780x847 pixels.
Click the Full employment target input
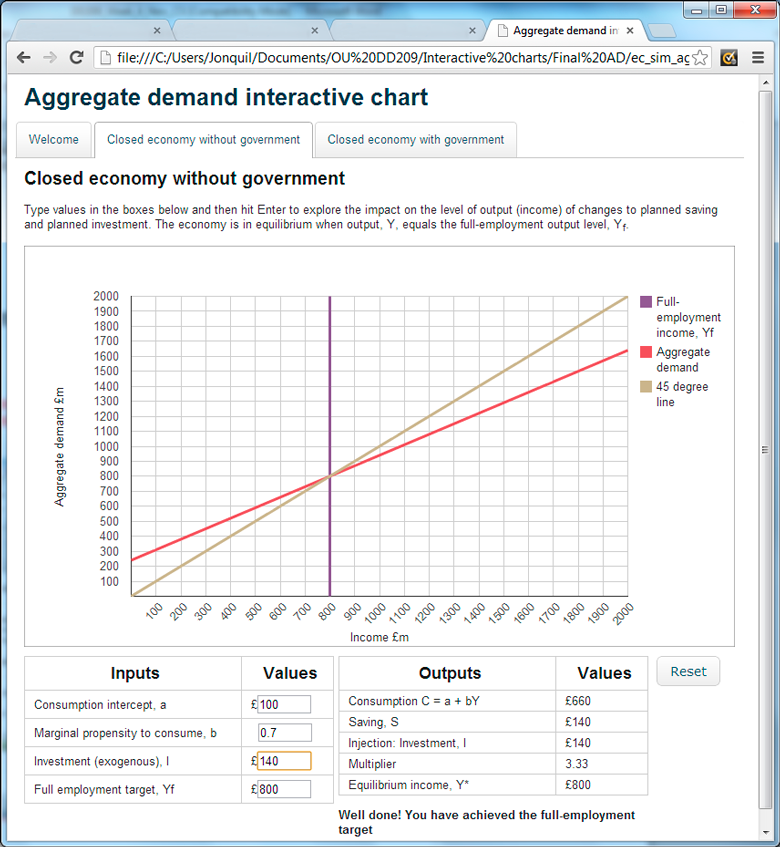[x=284, y=789]
